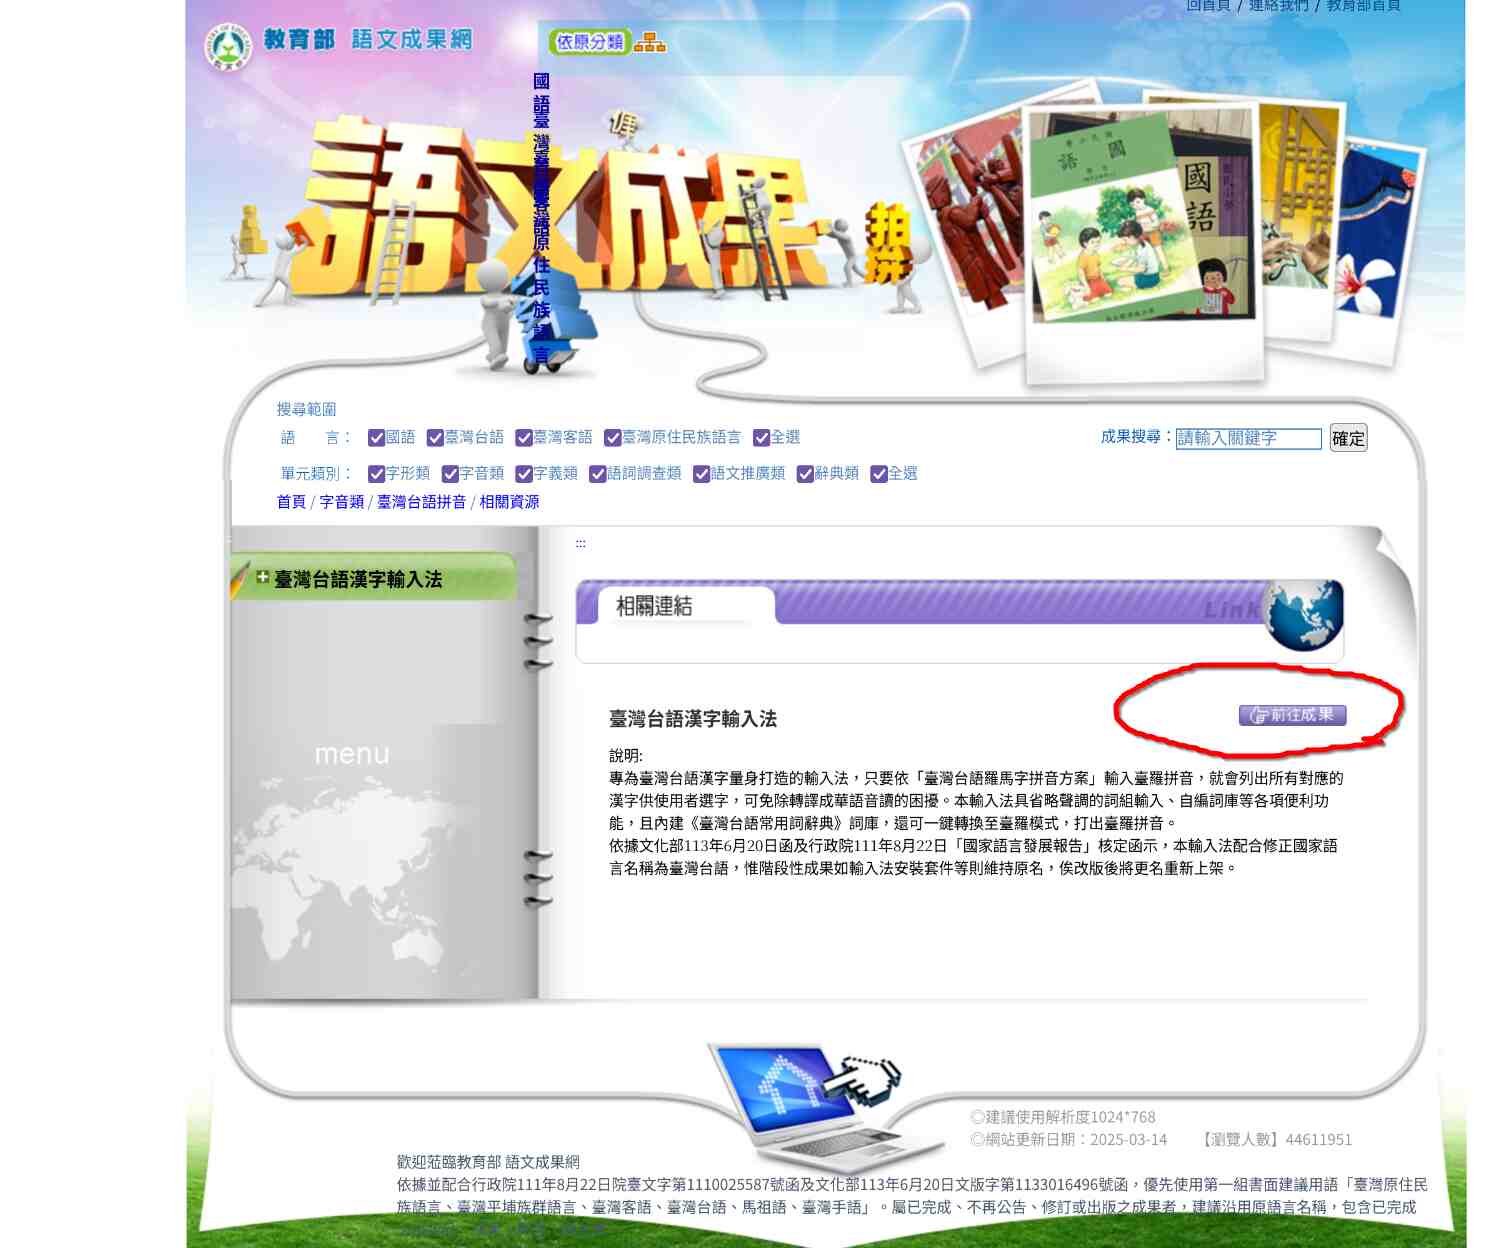
Task: Click the 回首頁 link at top
Action: (x=1208, y=6)
